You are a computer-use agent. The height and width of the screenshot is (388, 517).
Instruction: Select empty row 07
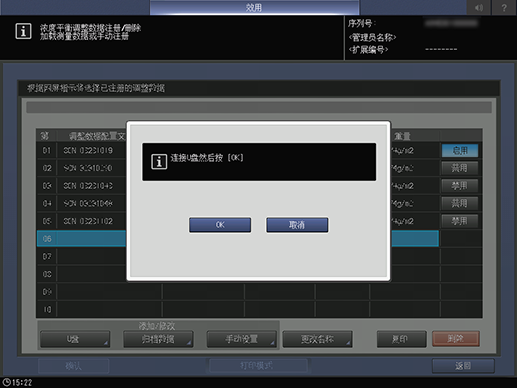[x=237, y=256]
